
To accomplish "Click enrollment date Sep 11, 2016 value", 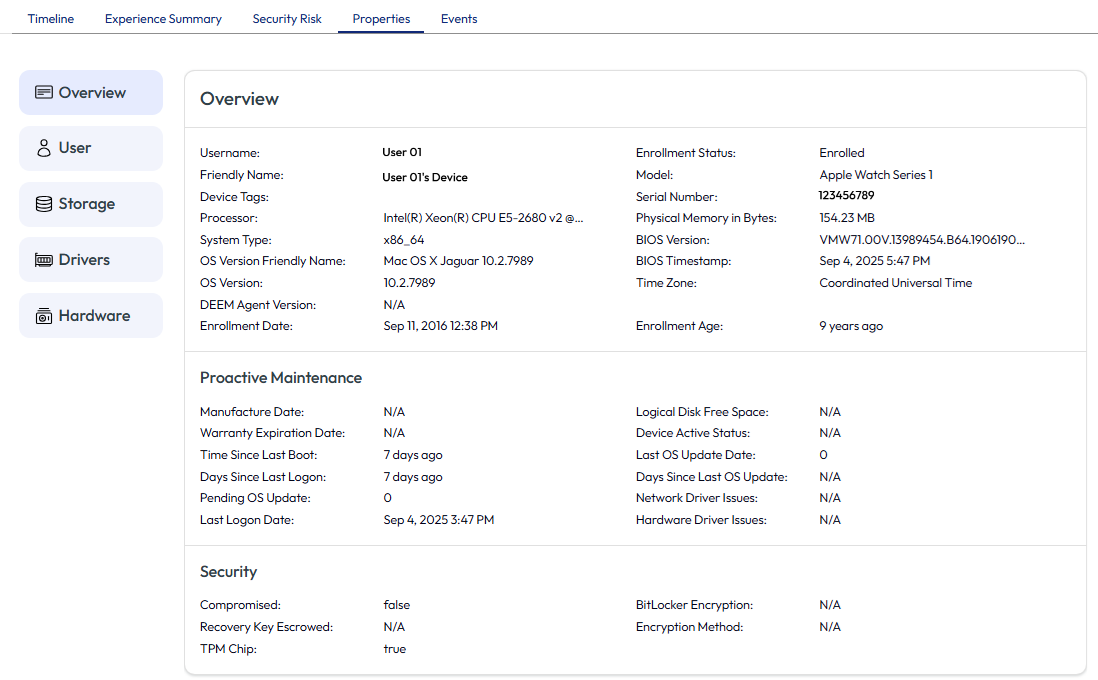I will tap(440, 326).
